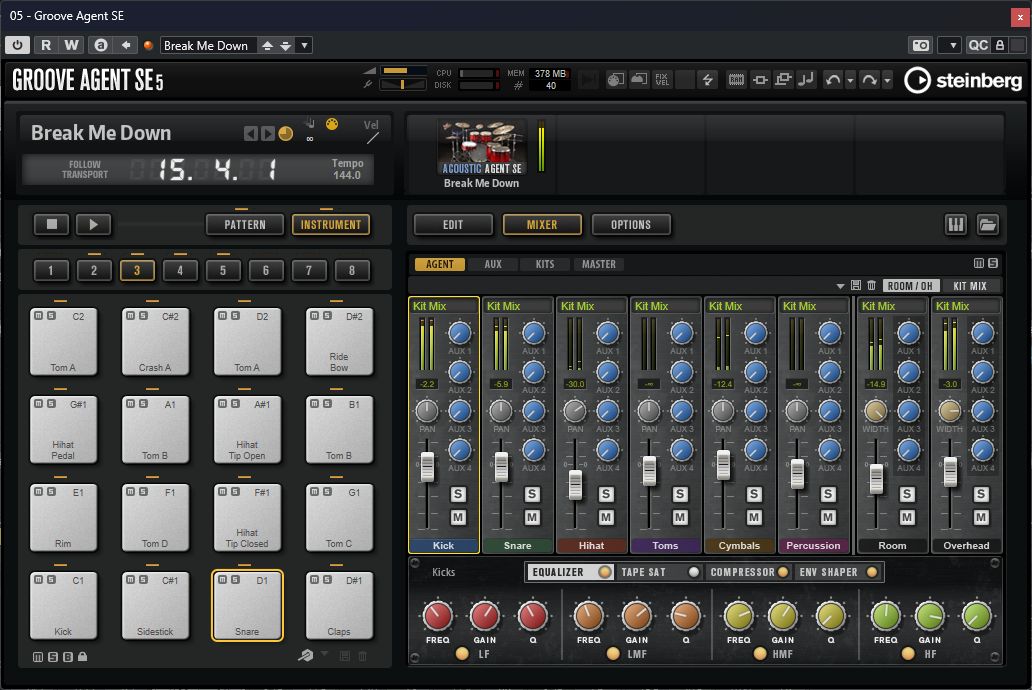Open the snapshot dropdown arrow beside camera
This screenshot has height=690, width=1032.
pyautogui.click(x=951, y=45)
